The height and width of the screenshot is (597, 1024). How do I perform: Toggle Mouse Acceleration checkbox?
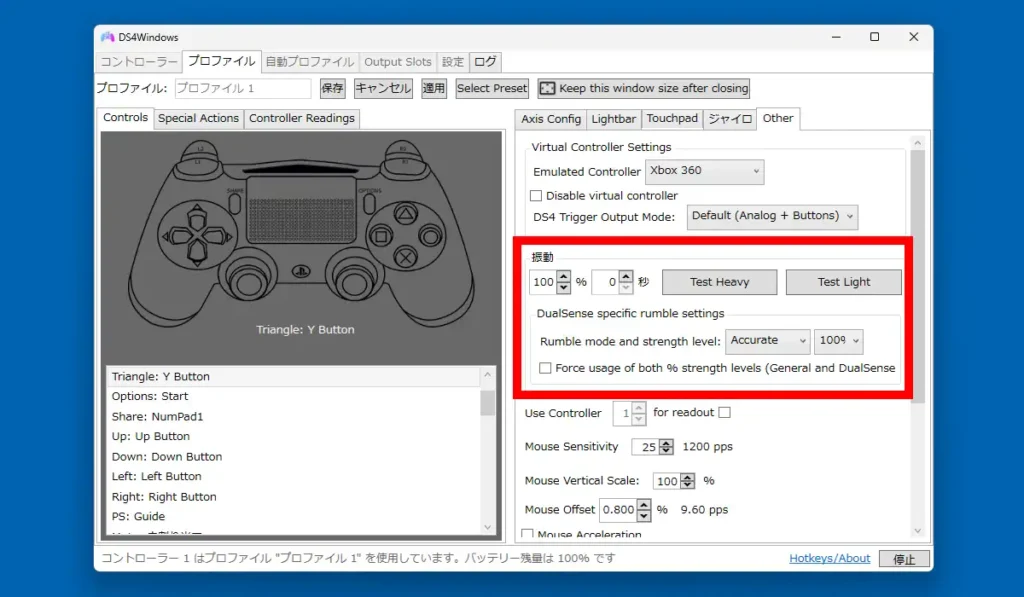click(528, 534)
